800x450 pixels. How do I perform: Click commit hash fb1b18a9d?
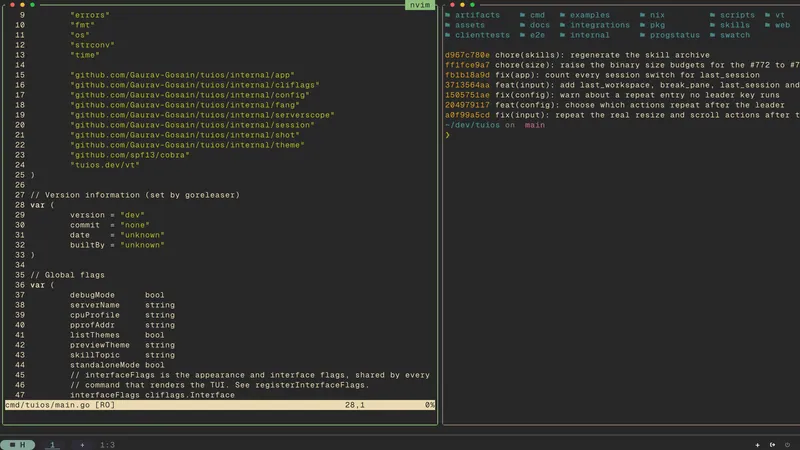click(467, 75)
